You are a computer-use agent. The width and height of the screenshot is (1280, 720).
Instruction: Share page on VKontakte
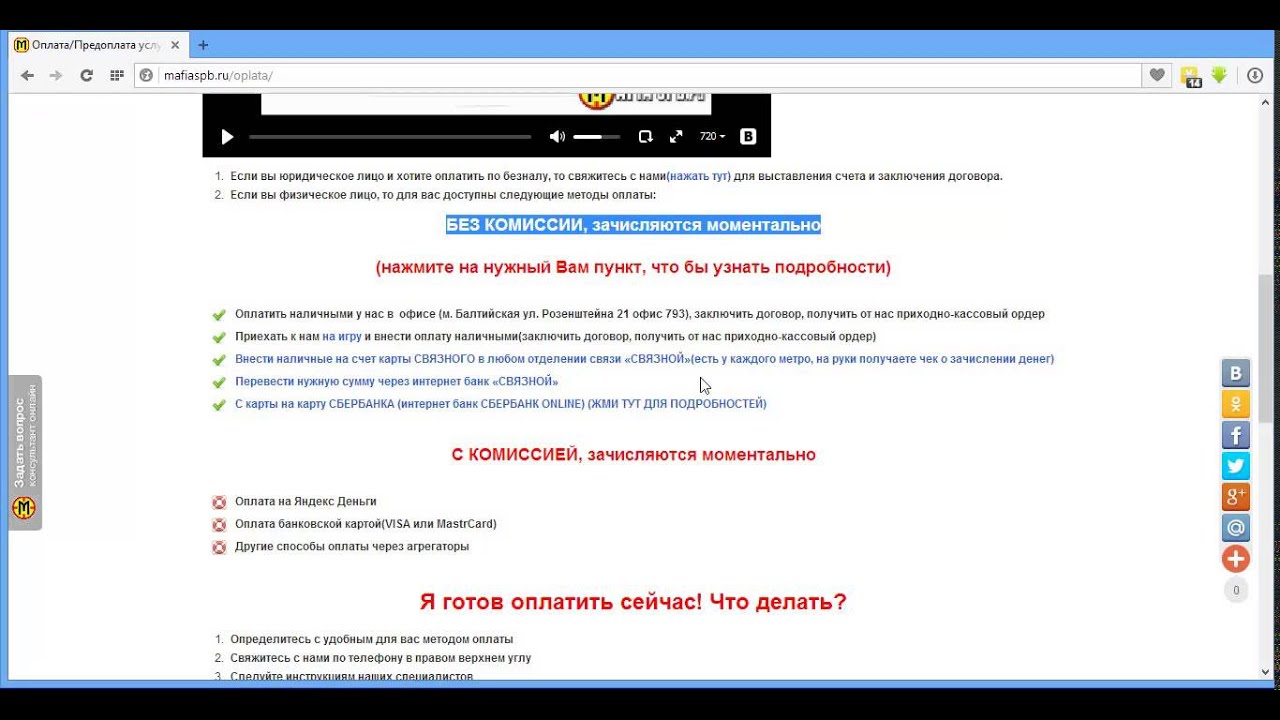pyautogui.click(x=1236, y=373)
